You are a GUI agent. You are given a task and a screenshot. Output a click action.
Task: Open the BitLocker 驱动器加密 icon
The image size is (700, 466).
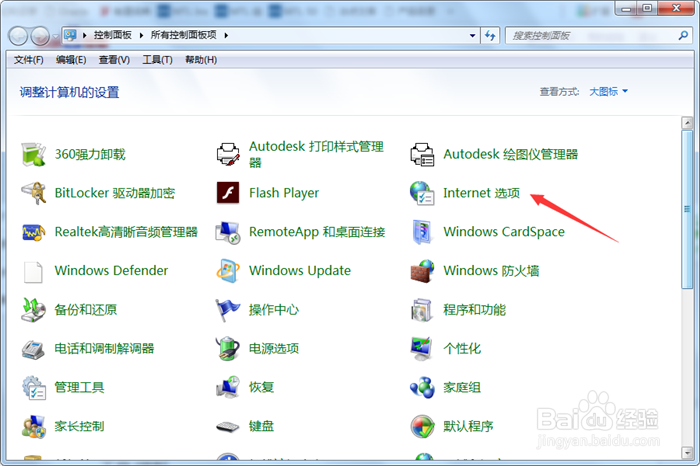click(33, 193)
